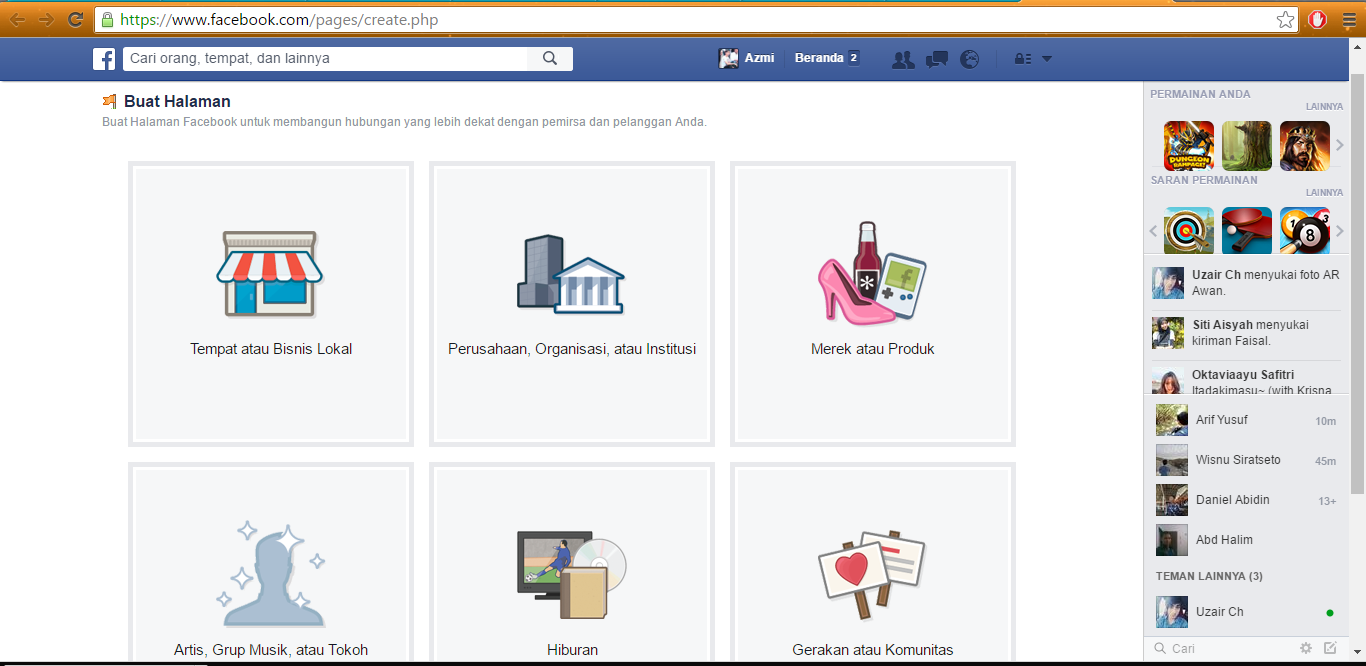
Task: Open Dungeon Rampage game icon
Action: click(1189, 146)
